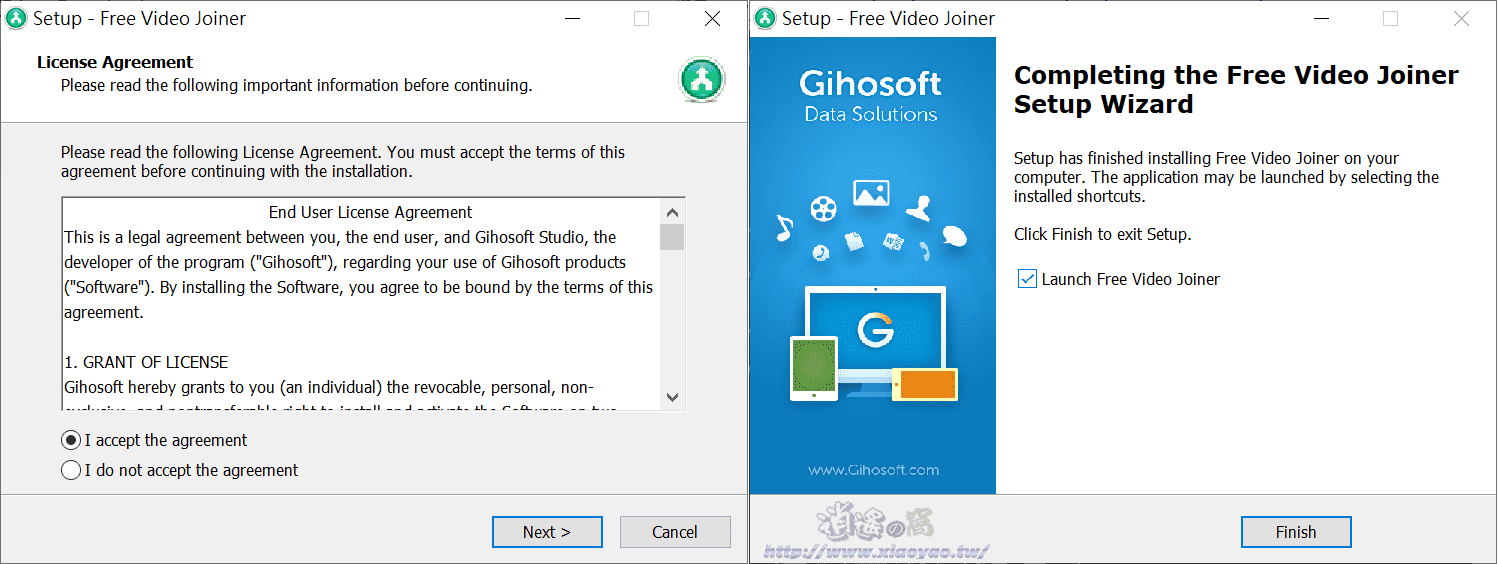Close the right completing Setup wizard window

[x=1461, y=18]
